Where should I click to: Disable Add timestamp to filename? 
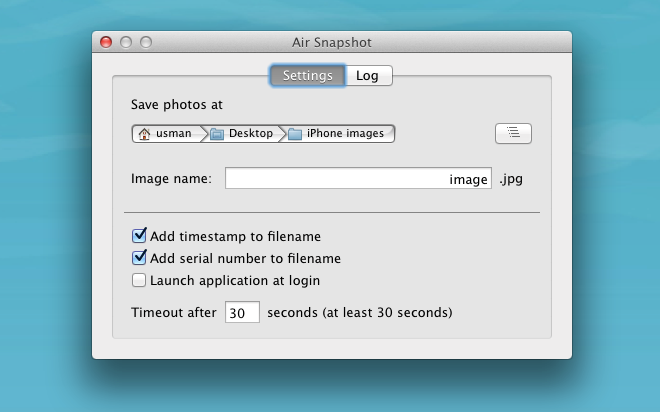pos(139,236)
